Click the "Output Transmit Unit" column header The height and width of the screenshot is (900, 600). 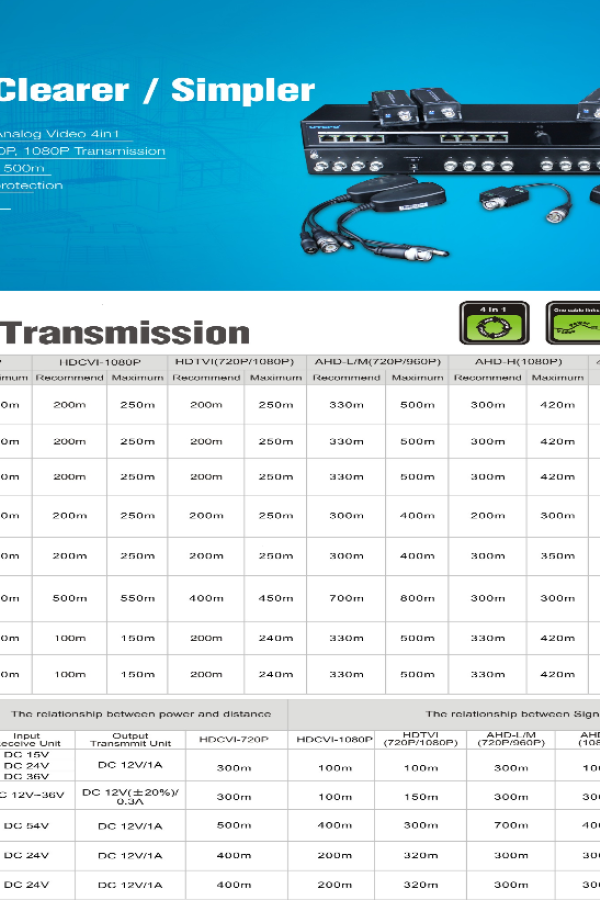130,739
